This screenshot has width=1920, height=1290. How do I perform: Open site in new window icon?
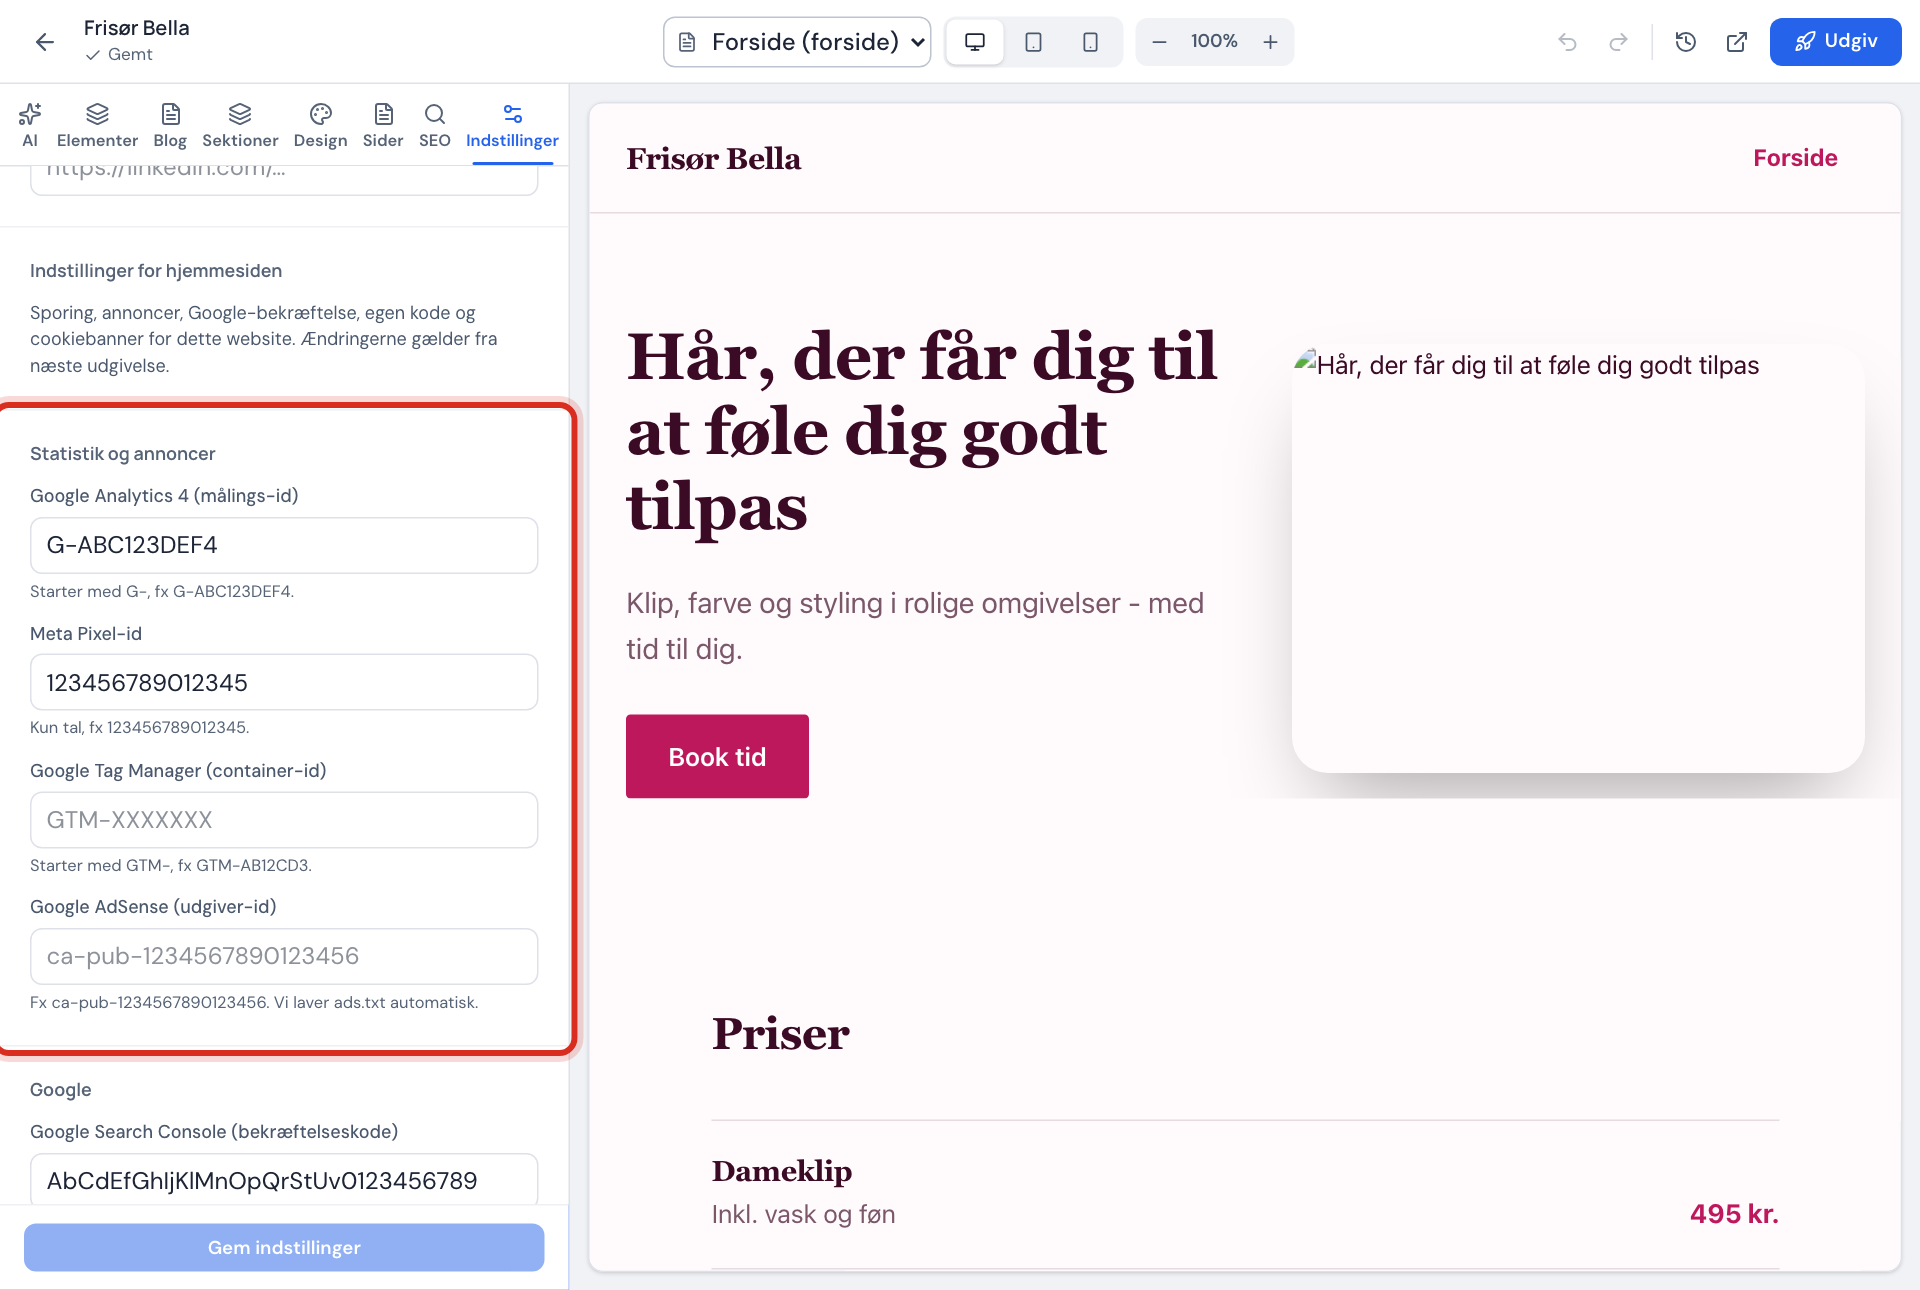(1737, 42)
